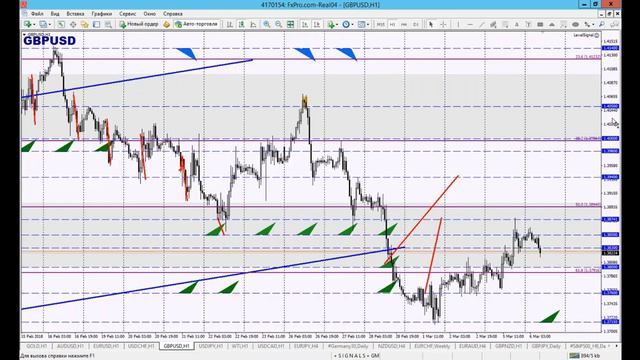Toggle the Navigator star-folder icon
Viewport: 640px width, 360px height.
pos(84,24)
